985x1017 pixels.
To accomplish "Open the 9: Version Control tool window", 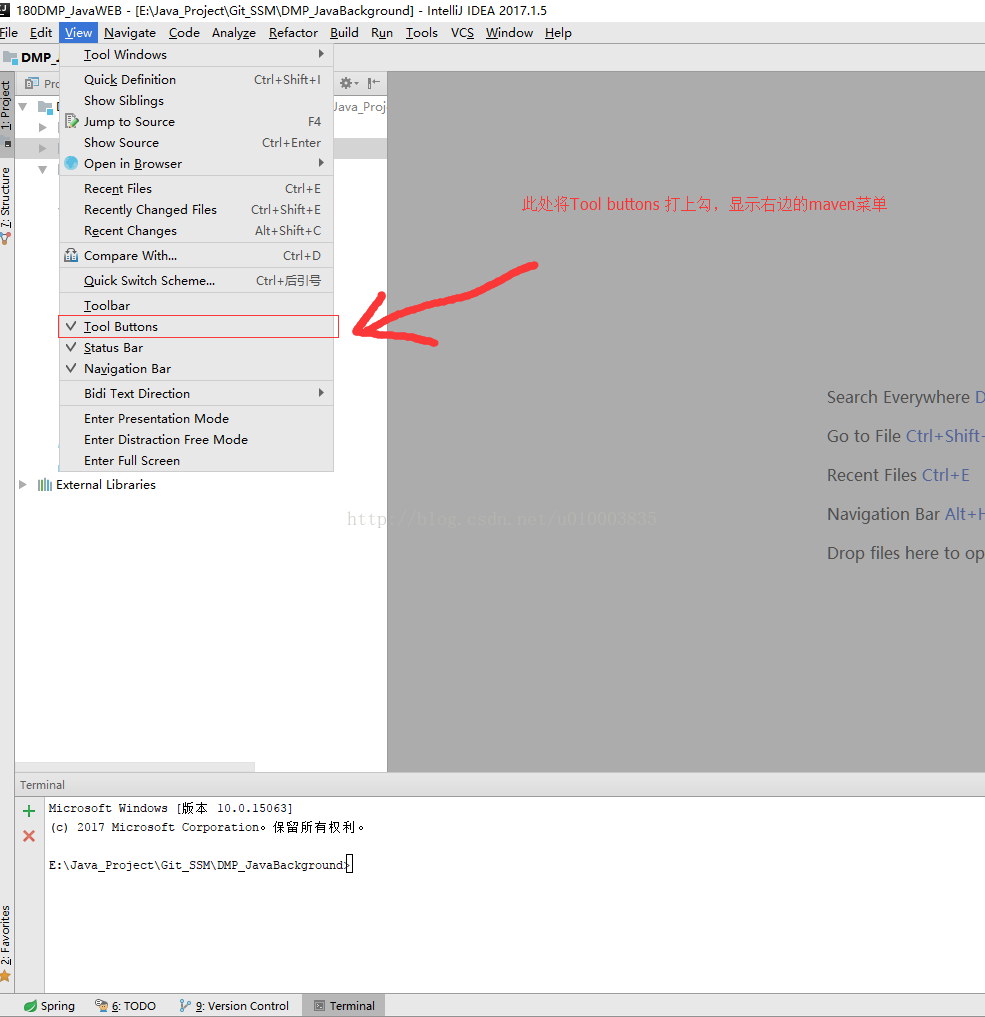I will pyautogui.click(x=234, y=1006).
